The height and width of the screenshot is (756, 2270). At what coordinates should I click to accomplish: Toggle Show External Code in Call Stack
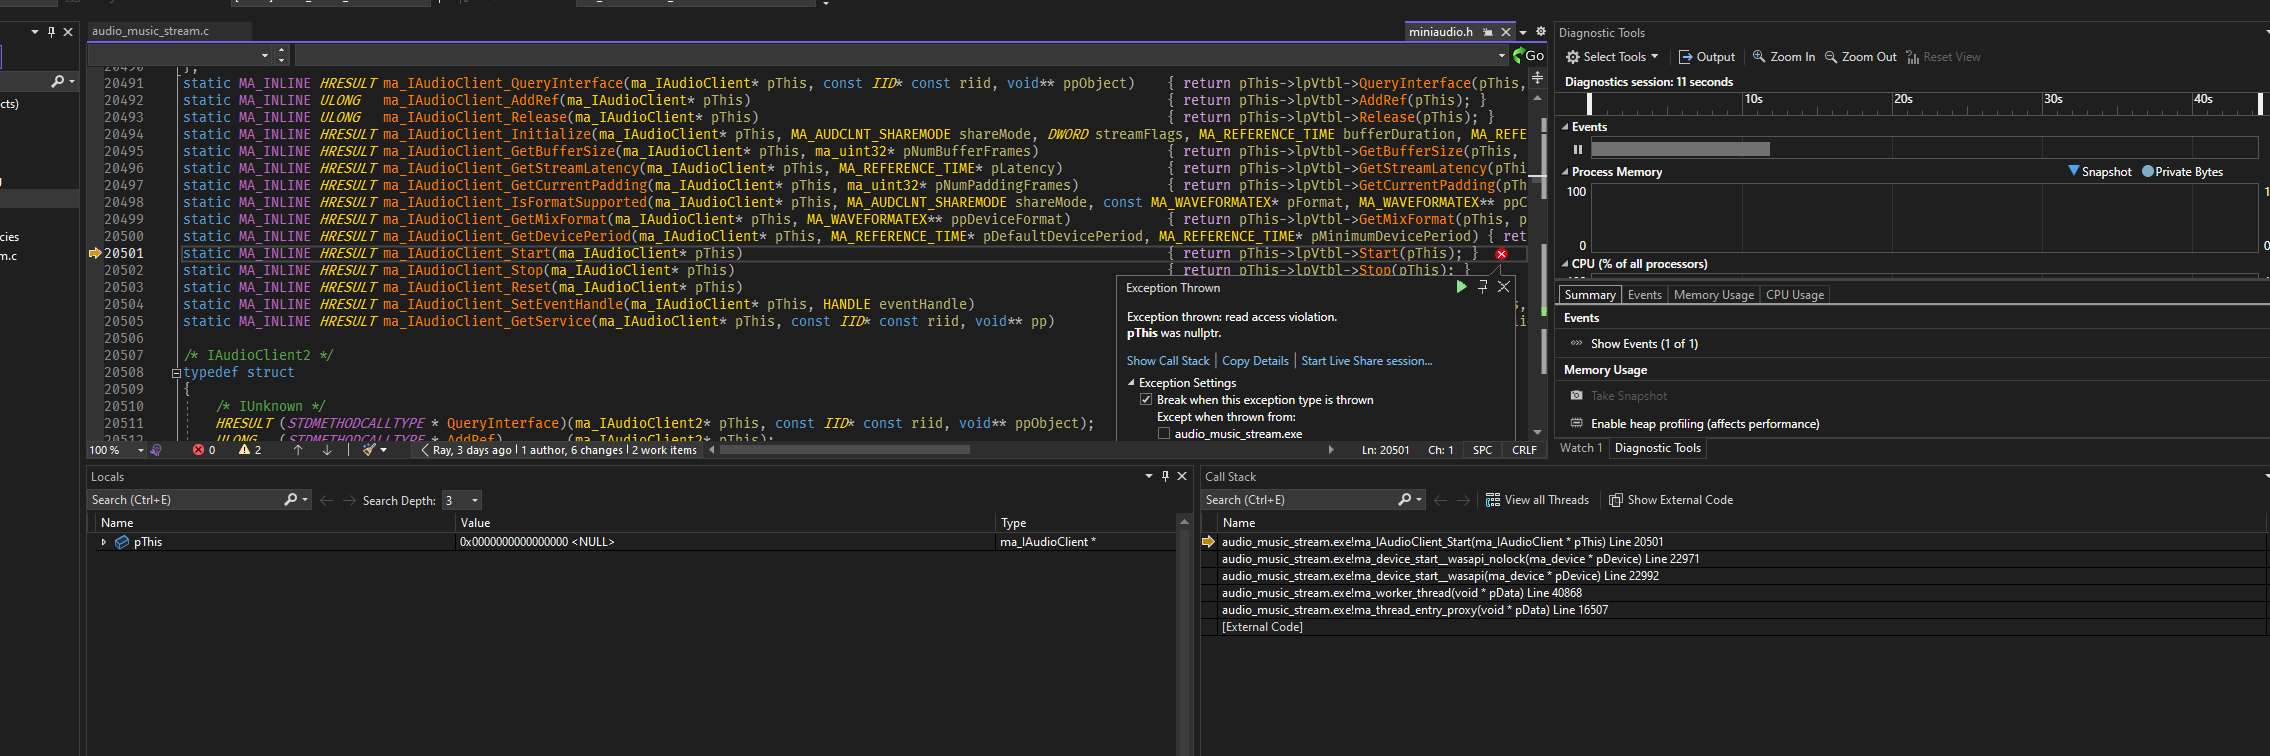1670,500
